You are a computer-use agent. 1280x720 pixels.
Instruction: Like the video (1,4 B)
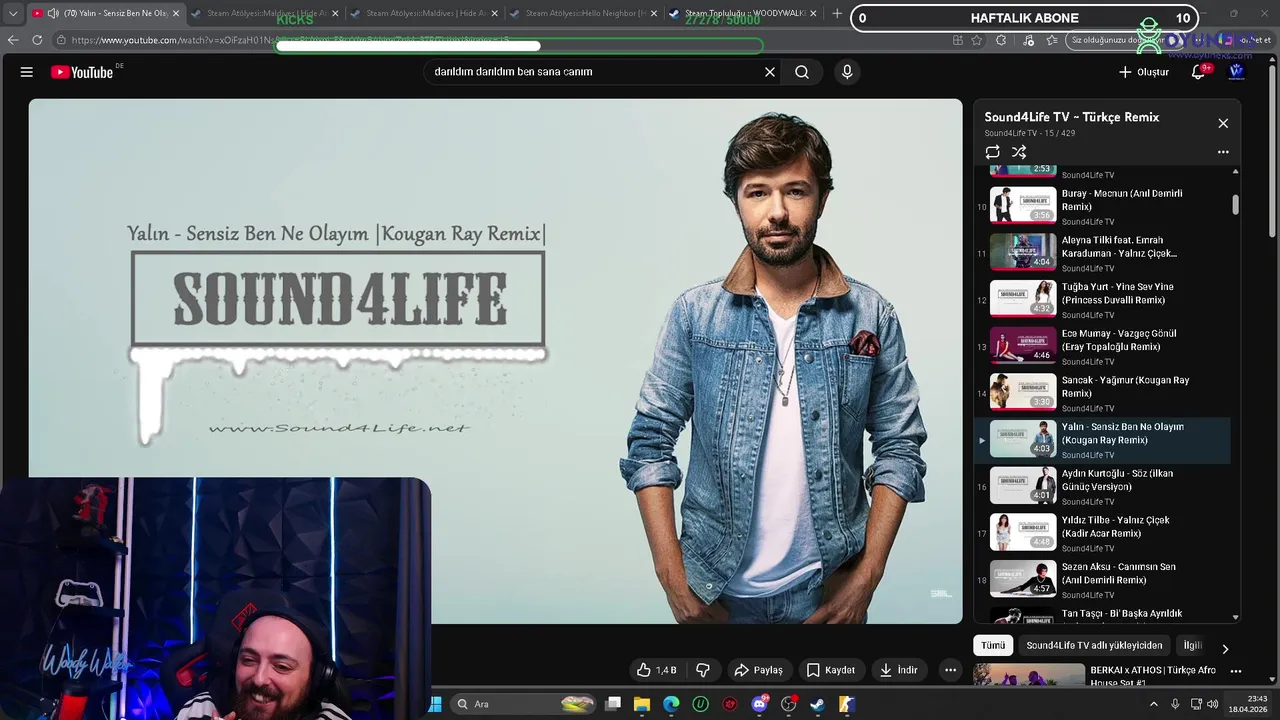[657, 670]
